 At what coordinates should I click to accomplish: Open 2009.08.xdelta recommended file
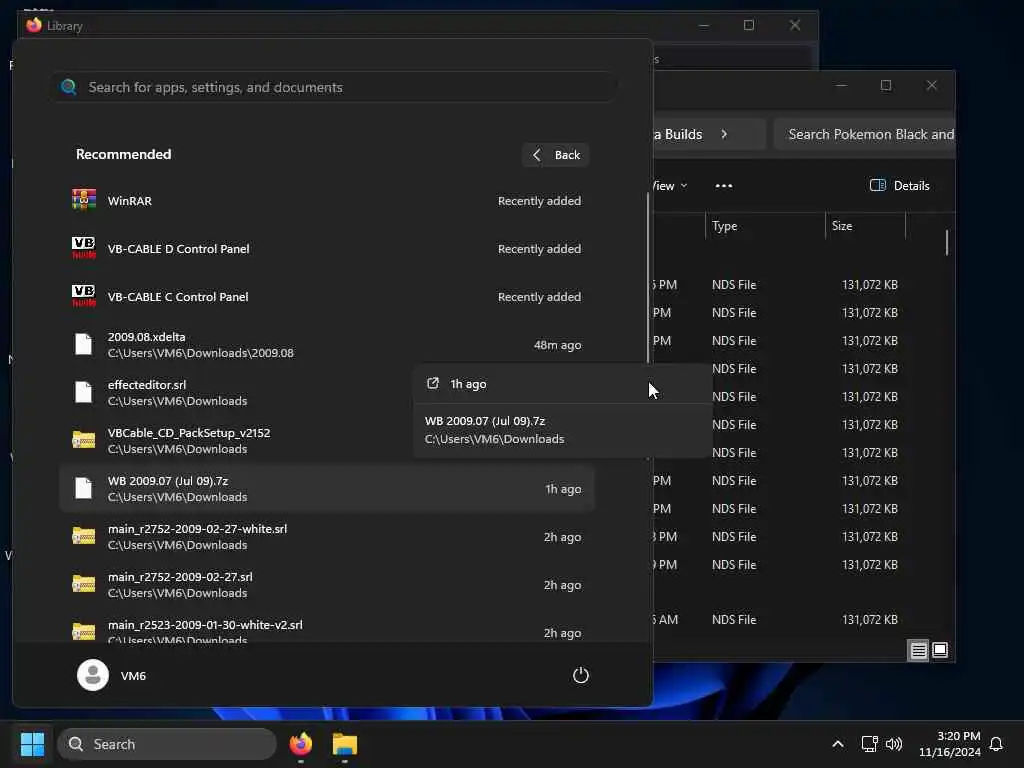327,345
